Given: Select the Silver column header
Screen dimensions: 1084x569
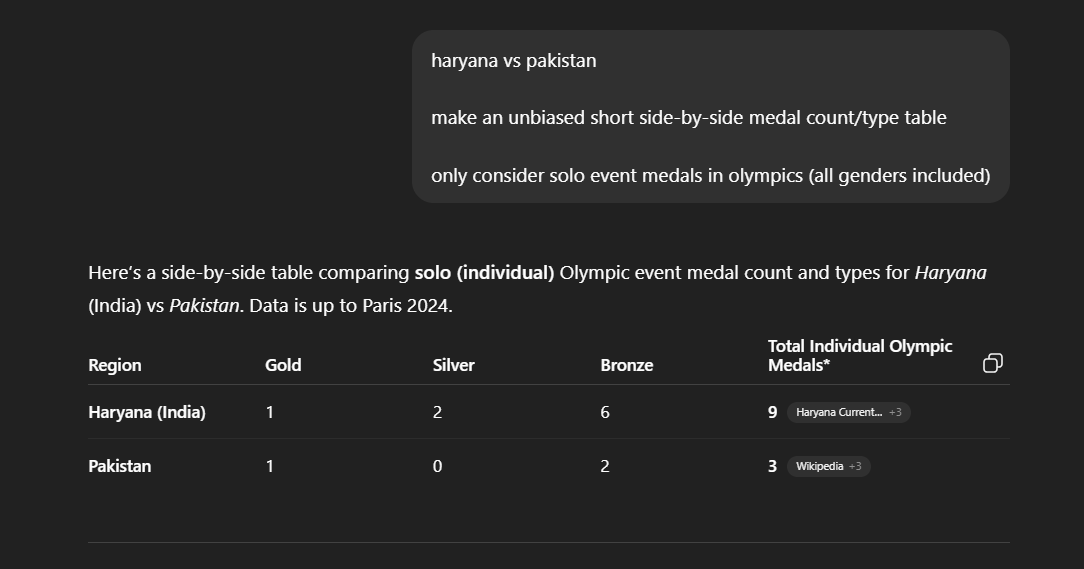Looking at the screenshot, I should (454, 365).
